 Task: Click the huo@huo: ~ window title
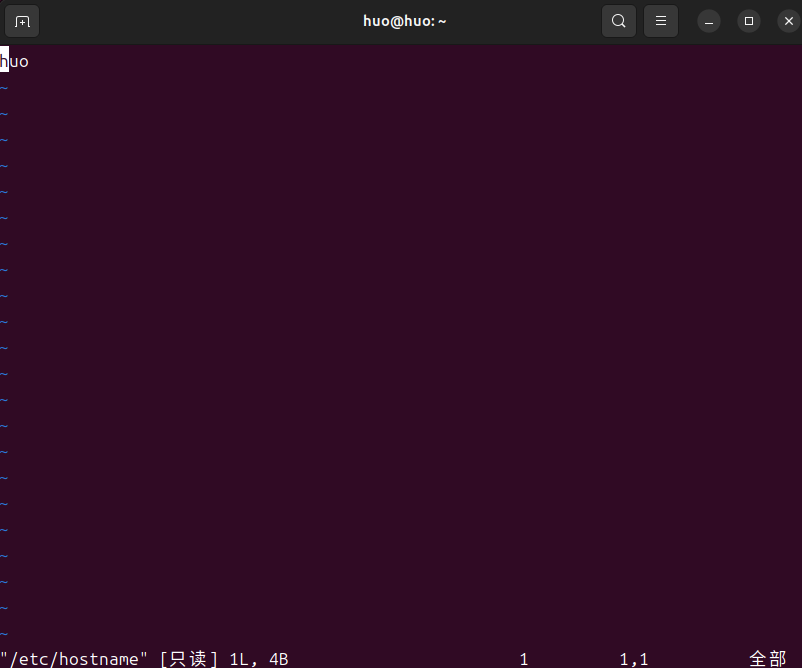click(x=405, y=21)
